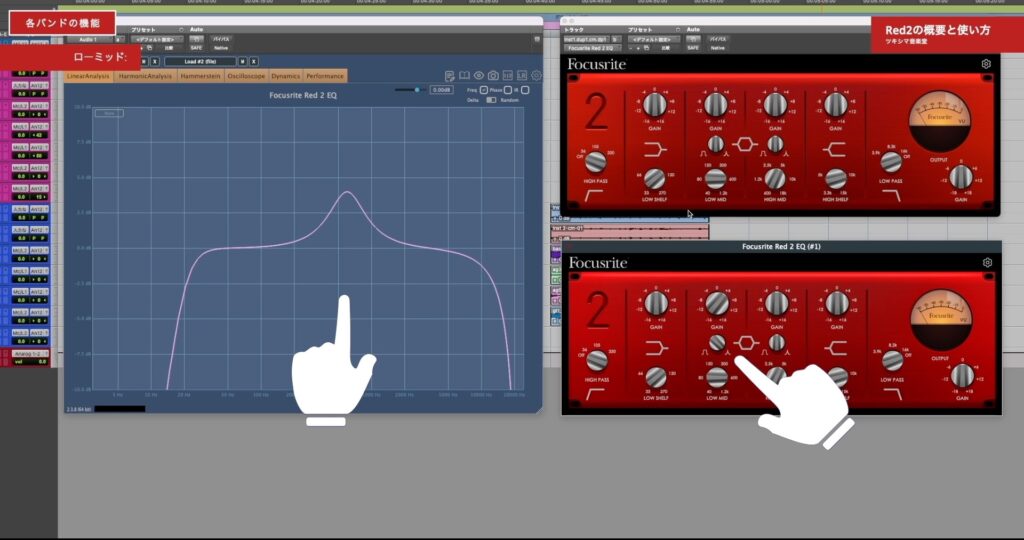Click Native in right plugin header
This screenshot has height=540, width=1024.
pyautogui.click(x=718, y=48)
